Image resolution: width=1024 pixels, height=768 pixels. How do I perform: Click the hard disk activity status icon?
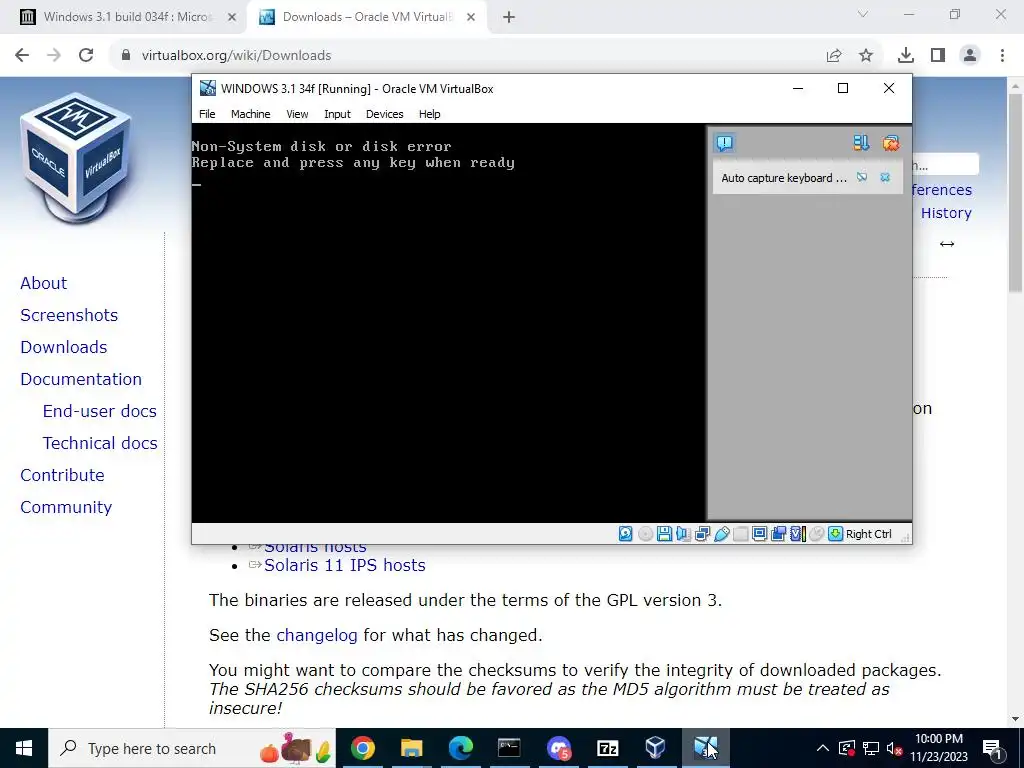point(626,534)
